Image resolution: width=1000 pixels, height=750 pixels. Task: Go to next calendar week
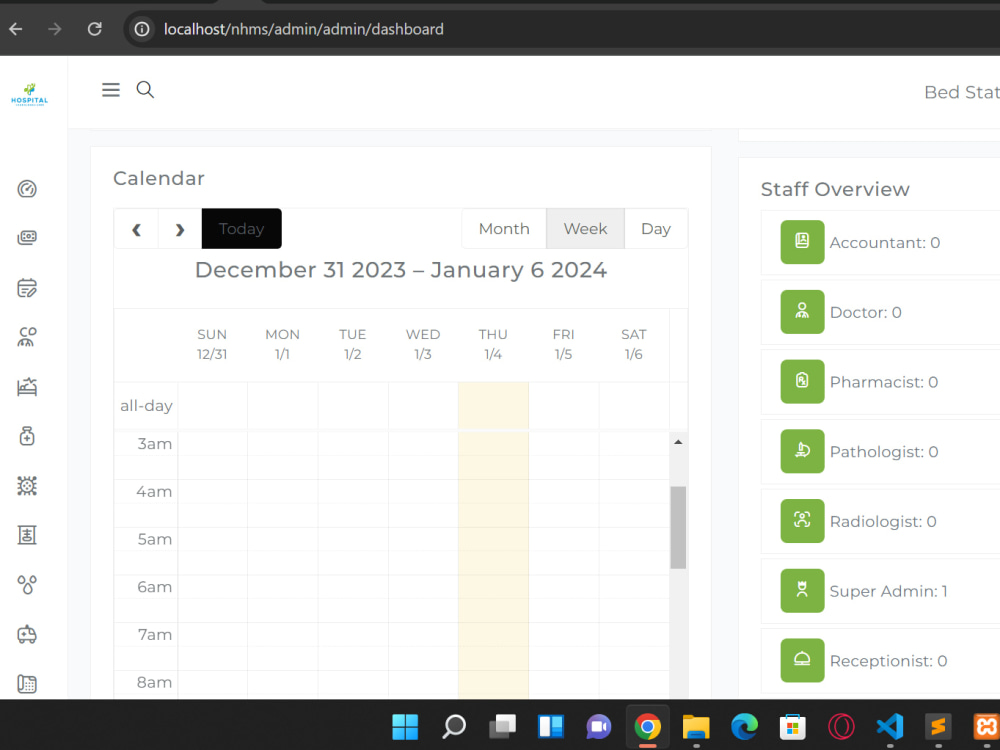[x=180, y=229]
